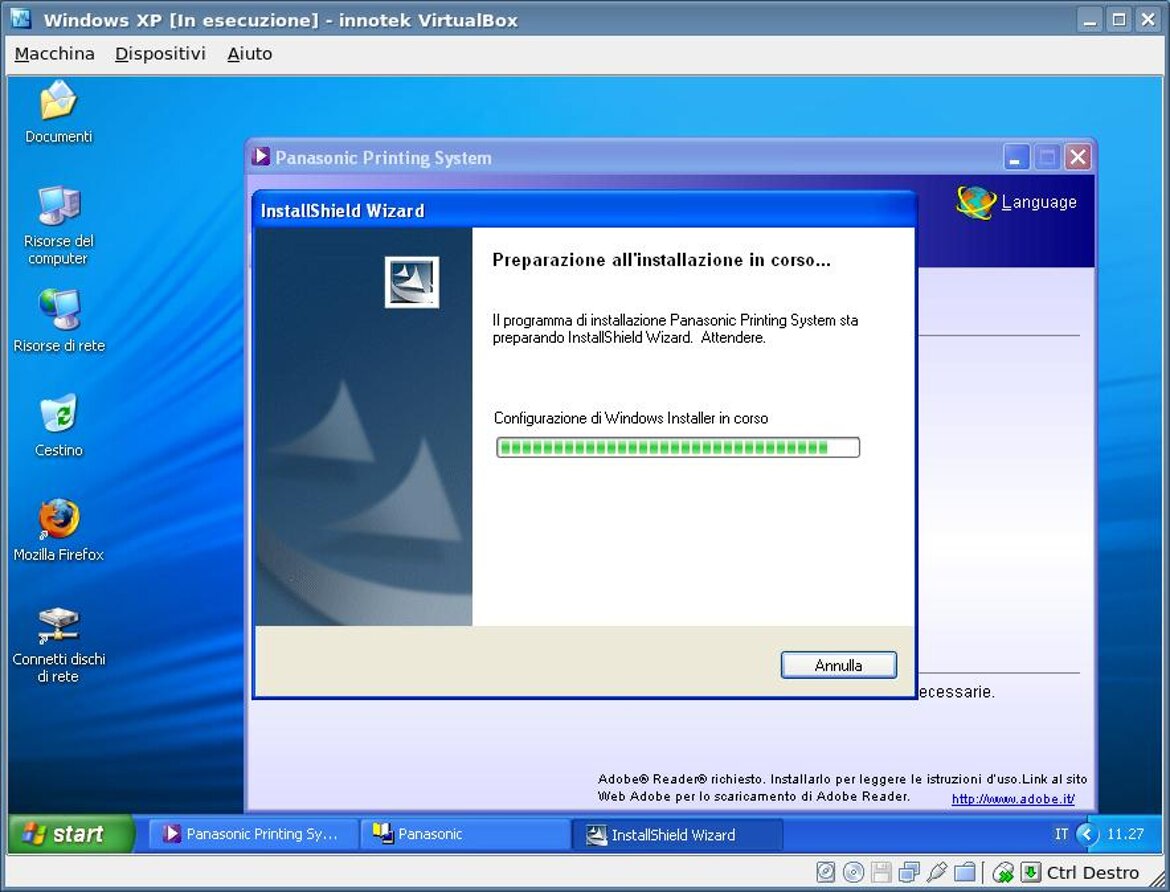Image resolution: width=1170 pixels, height=892 pixels.
Task: Click the mouse integration status icon
Action: [1003, 872]
